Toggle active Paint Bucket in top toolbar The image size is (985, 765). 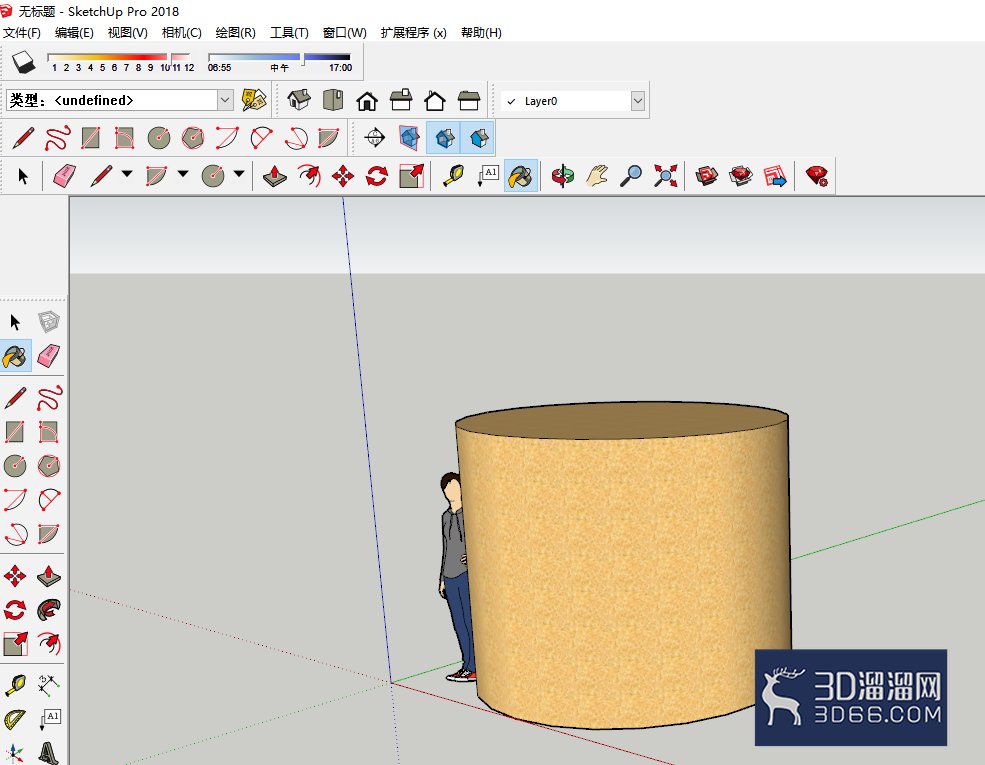click(x=521, y=176)
